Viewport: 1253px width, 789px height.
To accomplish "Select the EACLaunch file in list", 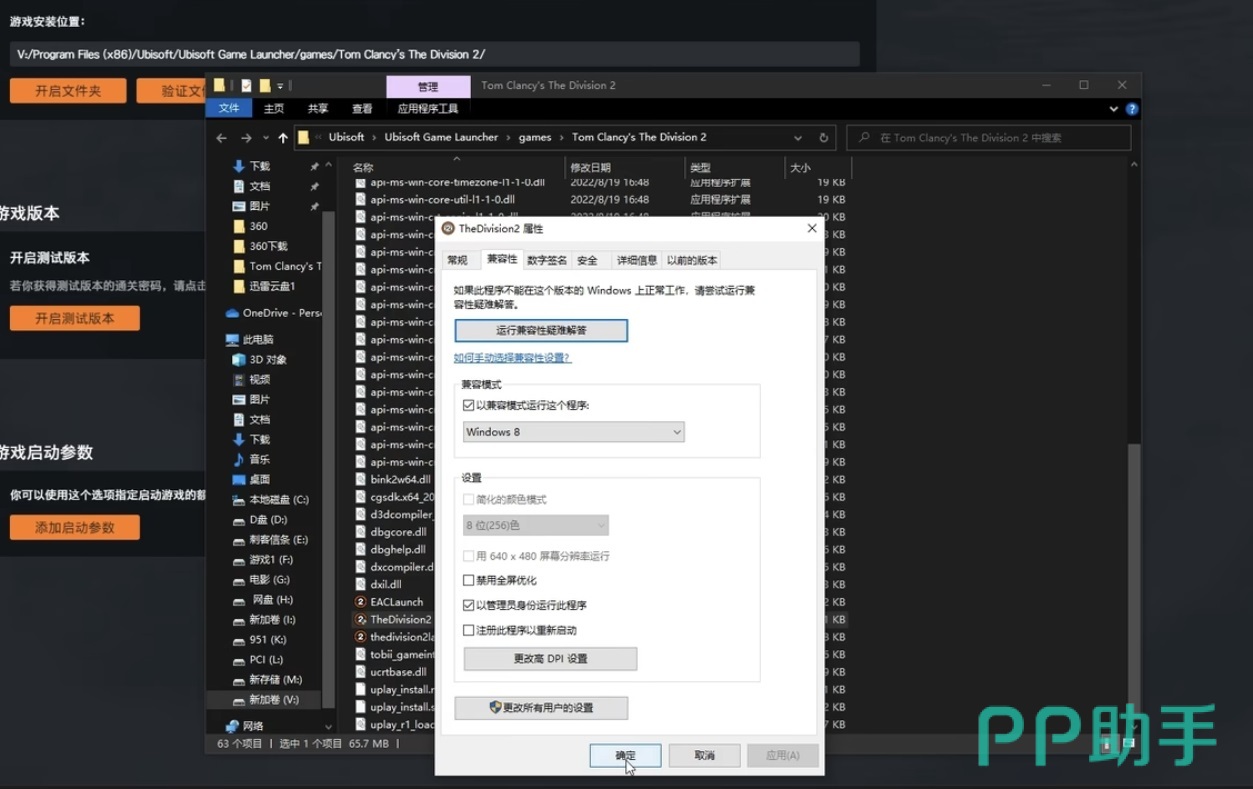I will 390,602.
